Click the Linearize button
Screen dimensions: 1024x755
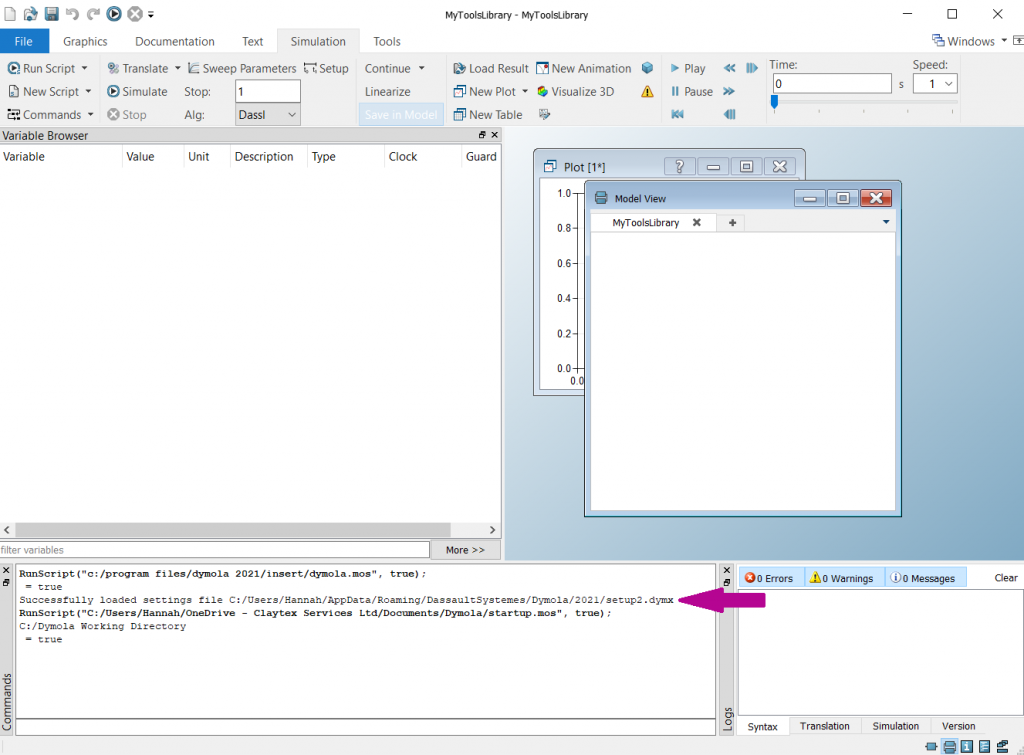pyautogui.click(x=387, y=91)
